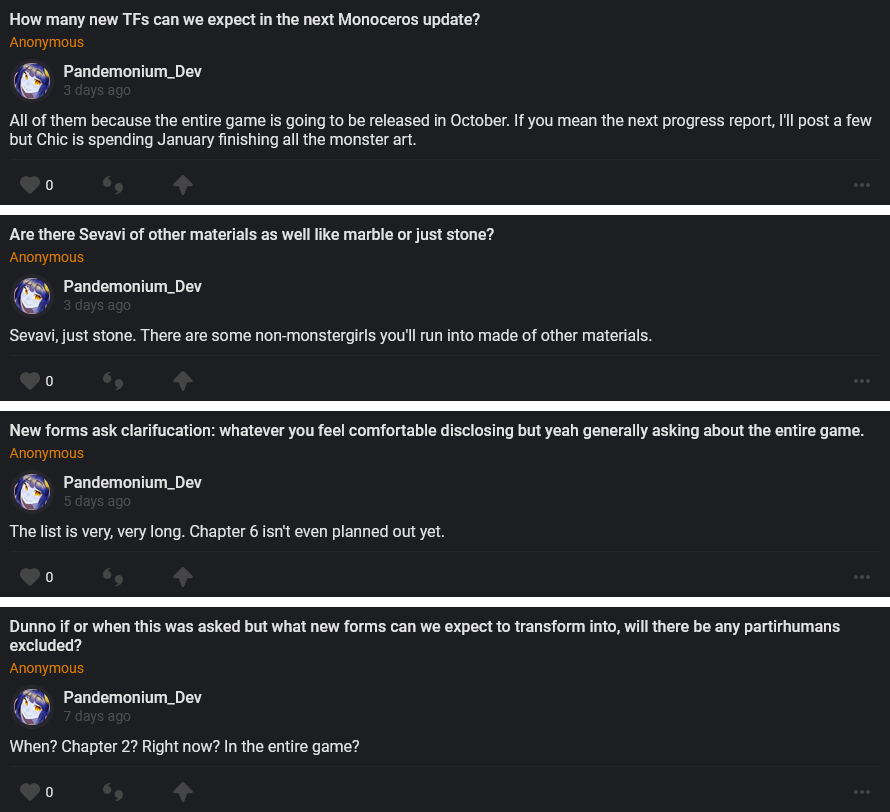Open more options on the 'When? Chapter 2?' answer

(x=862, y=792)
